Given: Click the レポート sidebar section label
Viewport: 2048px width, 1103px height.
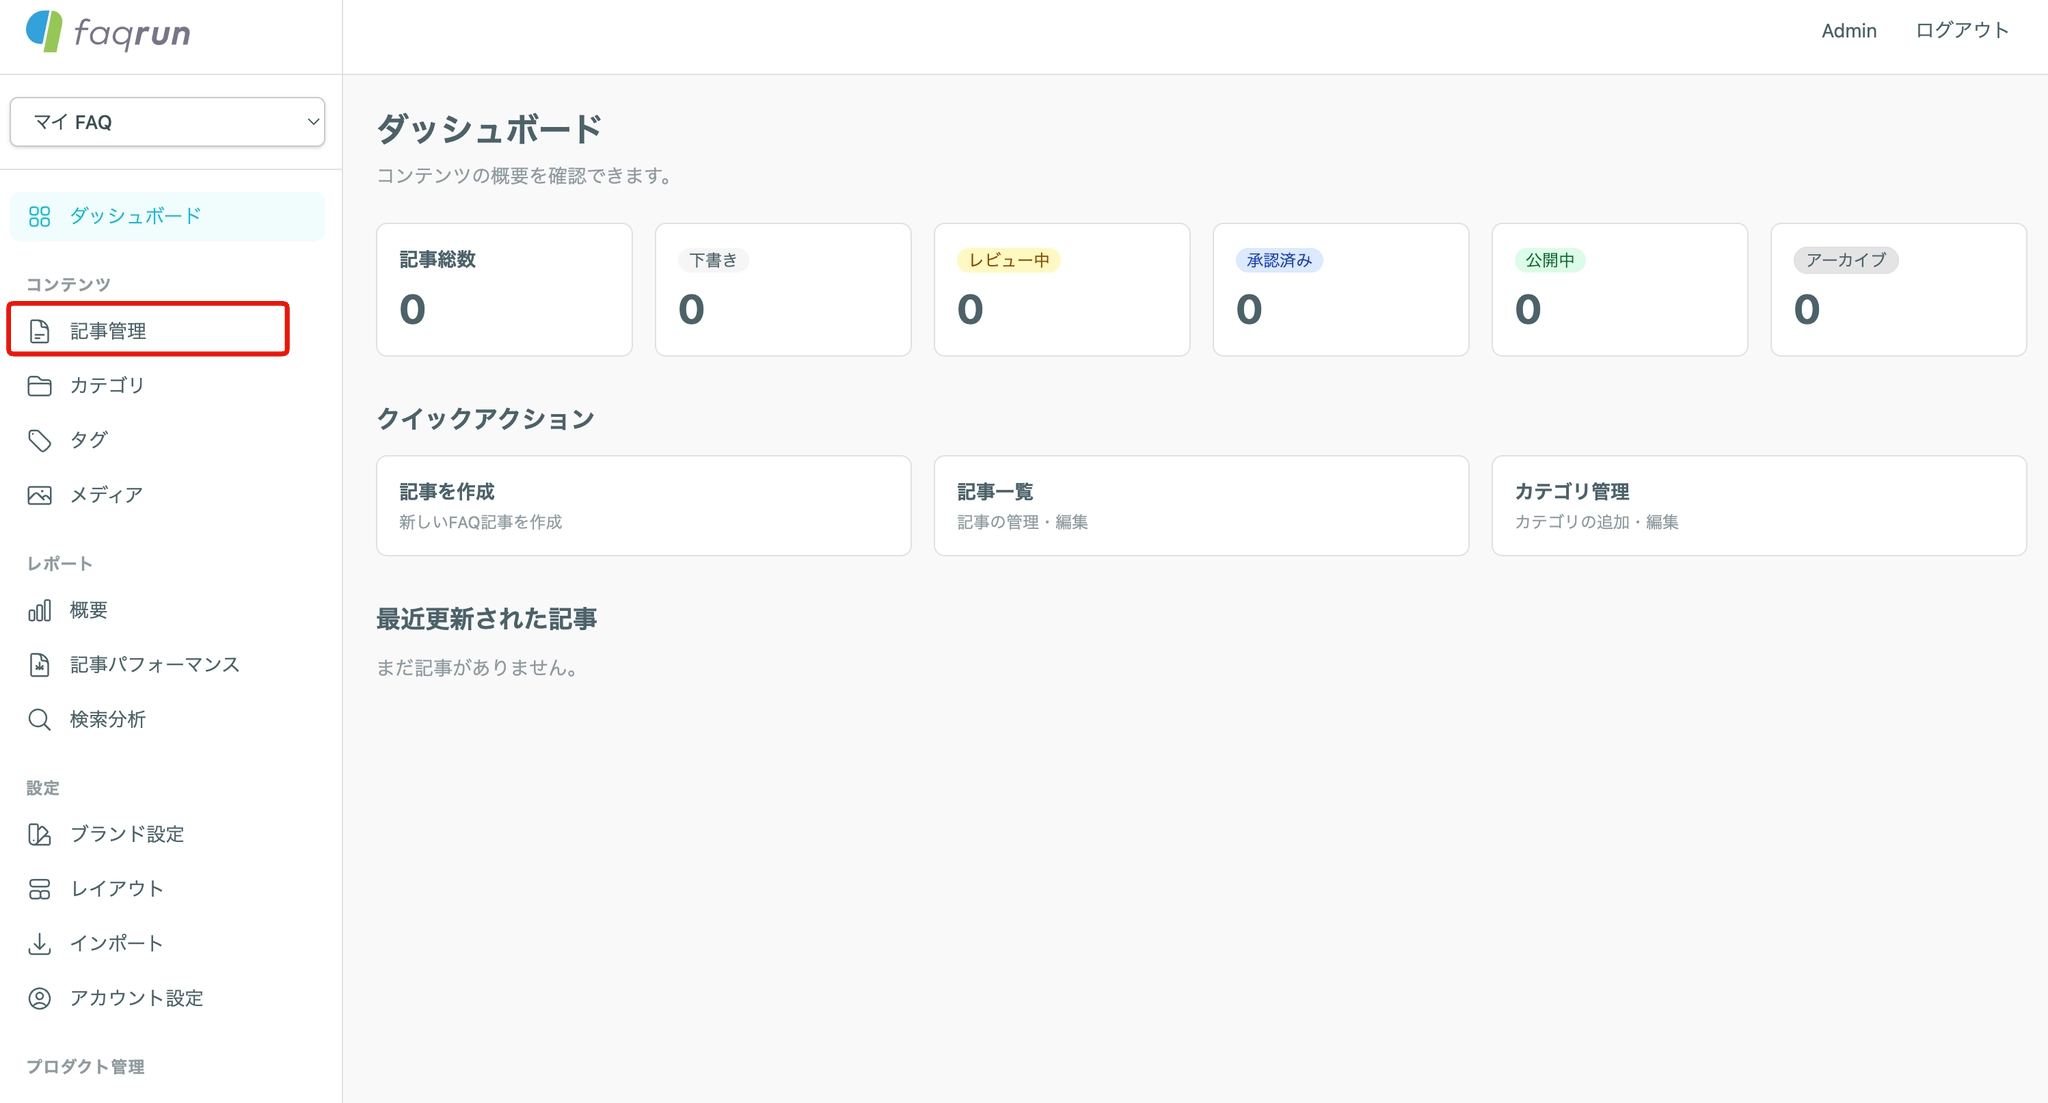Looking at the screenshot, I should pos(60,564).
